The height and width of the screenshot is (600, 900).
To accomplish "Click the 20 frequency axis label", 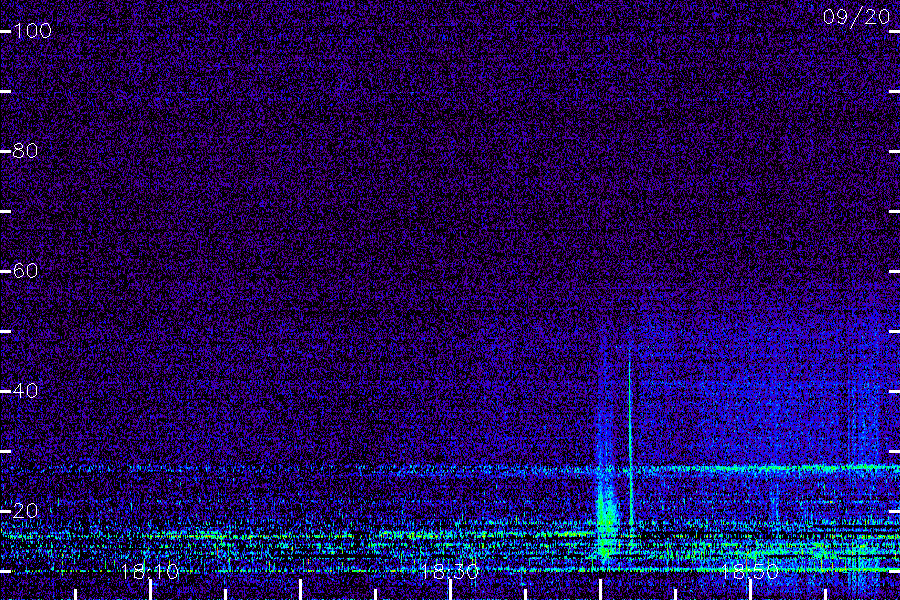I will click(25, 510).
